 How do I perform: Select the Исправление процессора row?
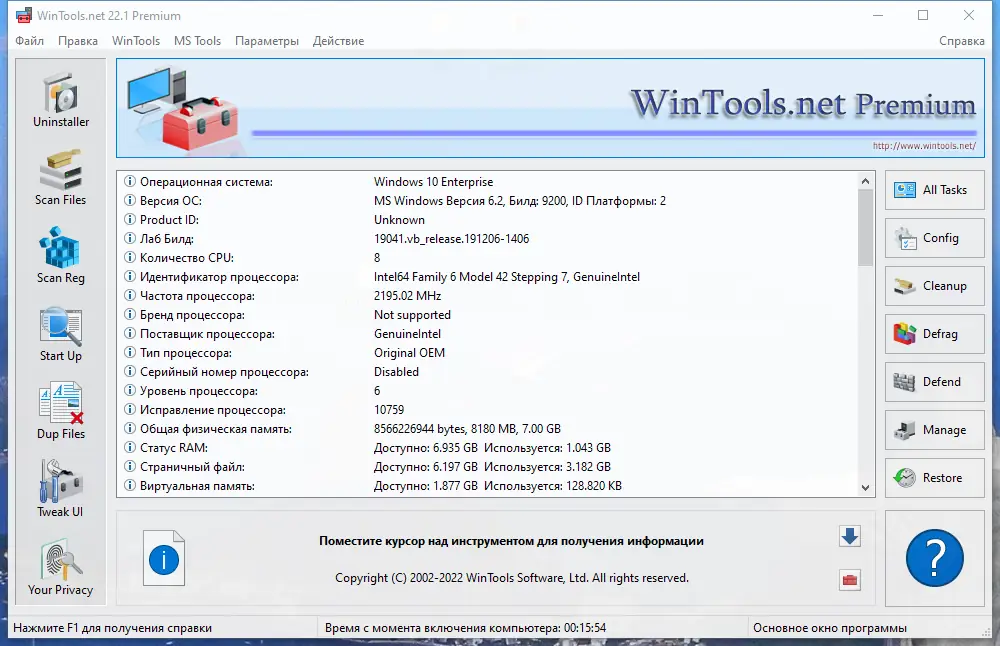click(488, 409)
